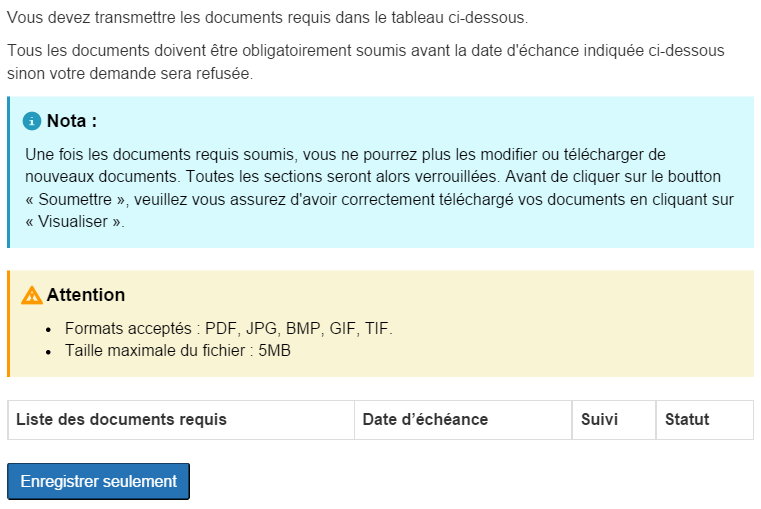Click the bullet point before Taille maximale
Screen dimensions: 761x509
pyautogui.click(x=48, y=352)
